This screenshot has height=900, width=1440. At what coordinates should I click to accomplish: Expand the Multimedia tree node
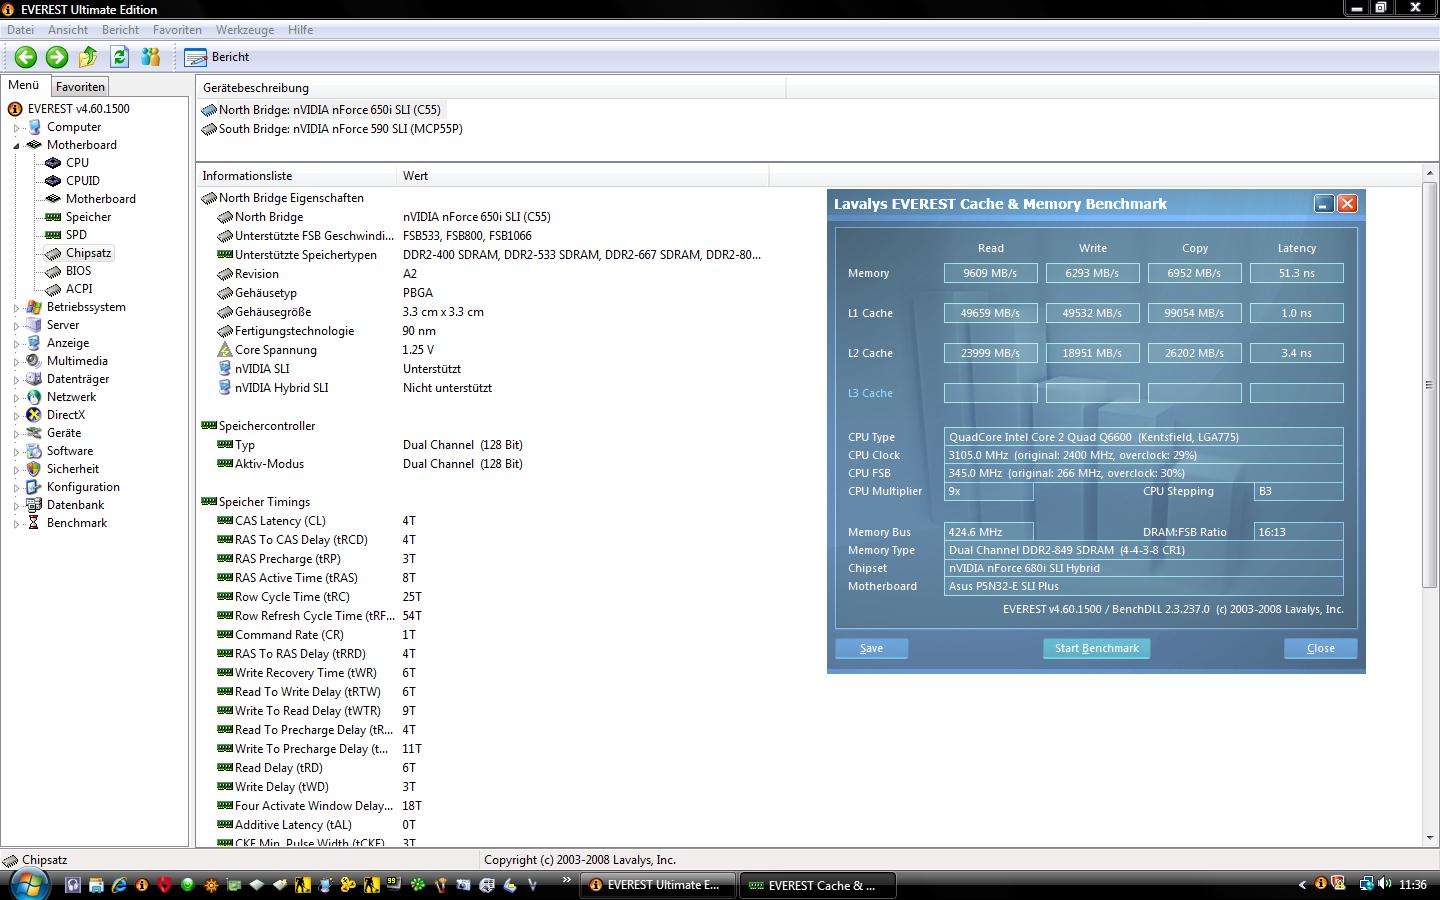click(16, 362)
